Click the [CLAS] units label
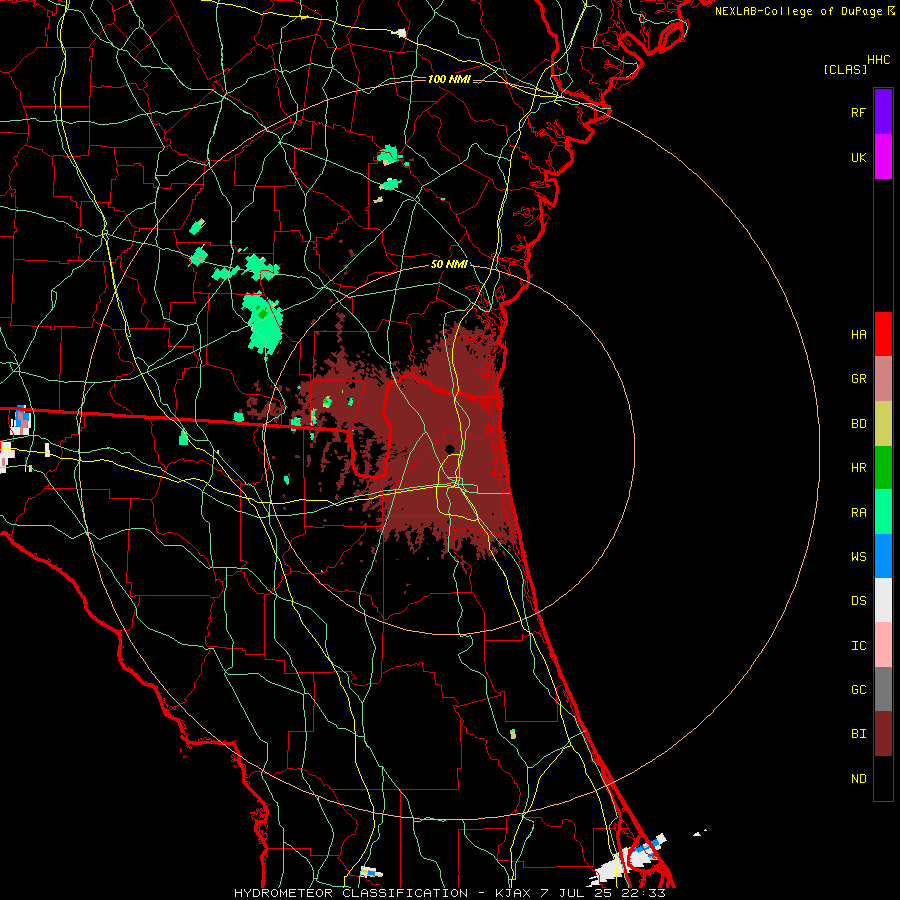Viewport: 900px width, 900px height. [845, 69]
